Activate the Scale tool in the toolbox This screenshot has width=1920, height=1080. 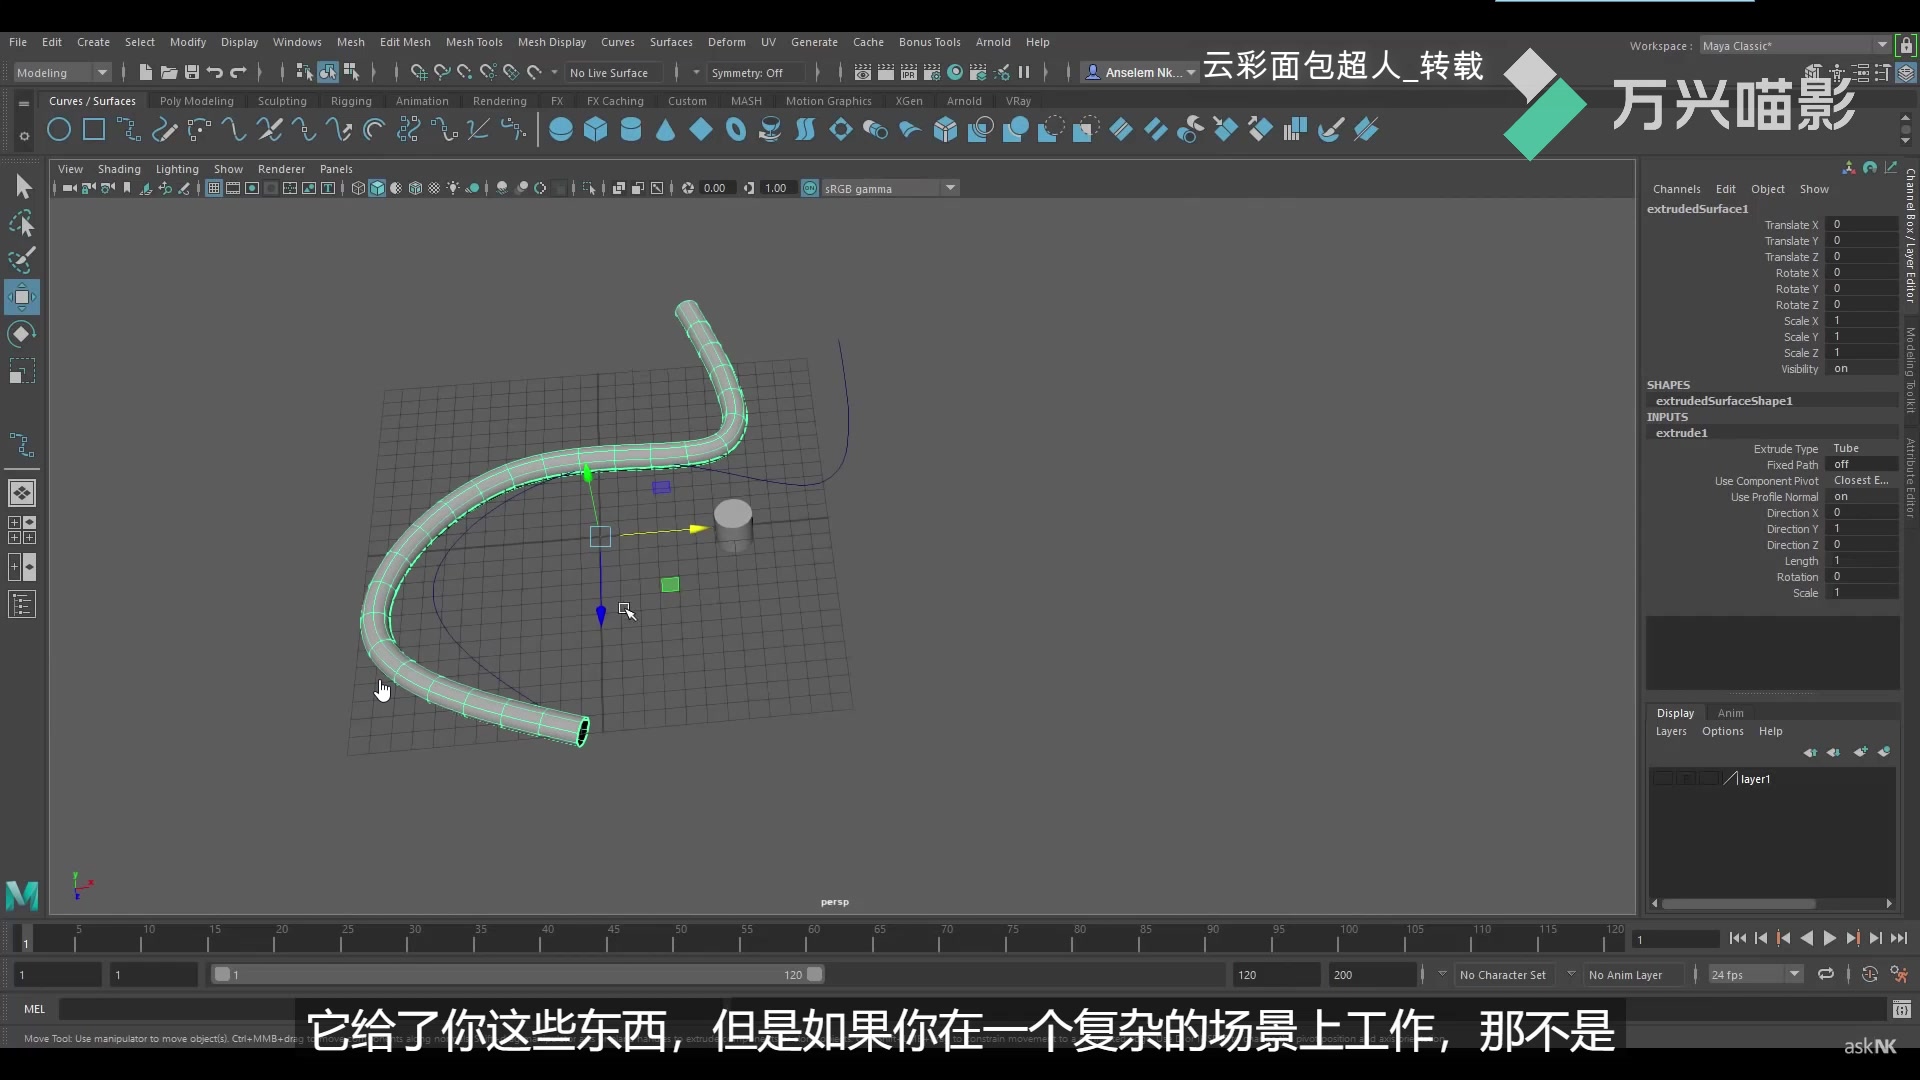click(x=22, y=371)
